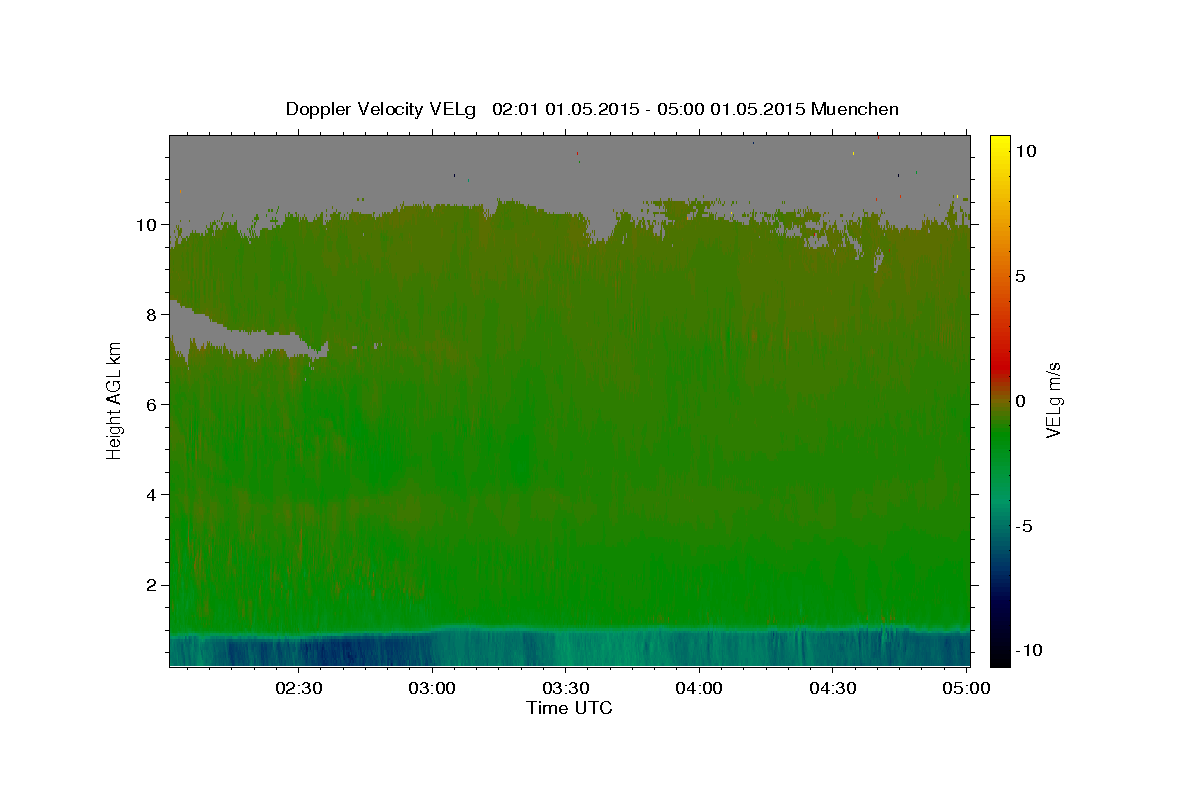Click the 04:00 time tick label

(699, 689)
